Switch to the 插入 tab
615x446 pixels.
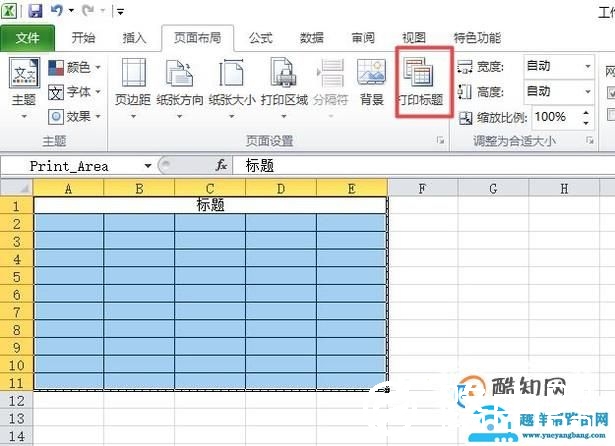point(134,38)
